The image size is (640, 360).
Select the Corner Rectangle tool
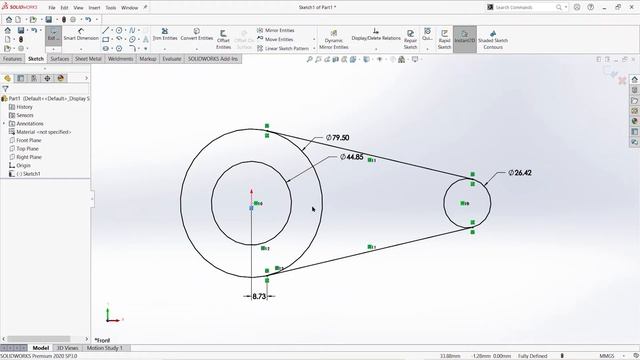[106, 40]
